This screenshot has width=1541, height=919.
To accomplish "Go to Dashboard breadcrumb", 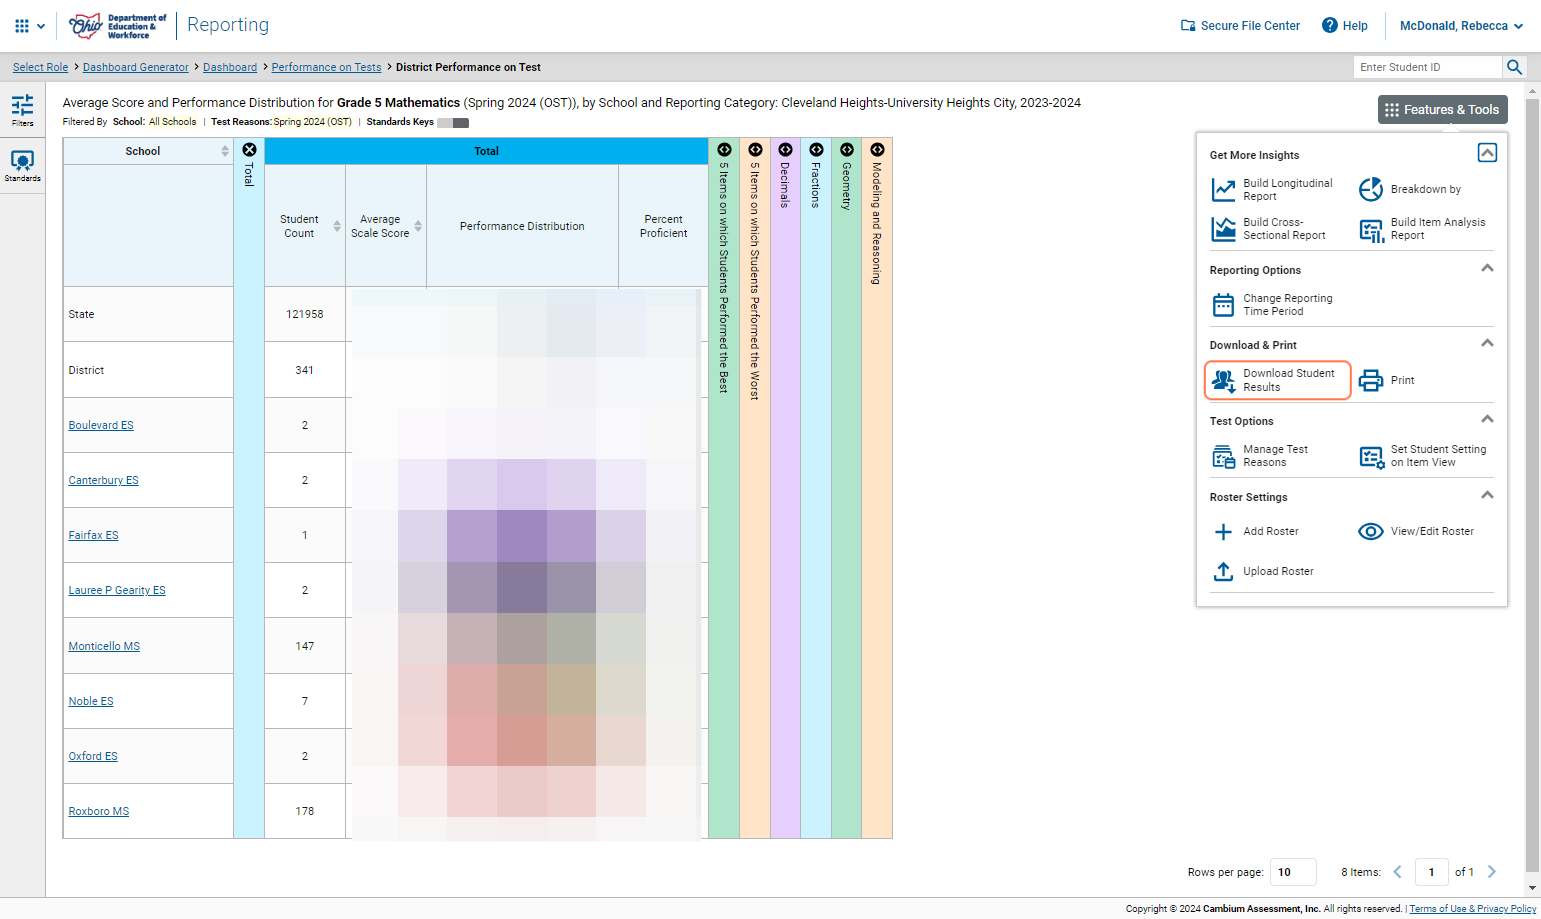I will [x=230, y=67].
